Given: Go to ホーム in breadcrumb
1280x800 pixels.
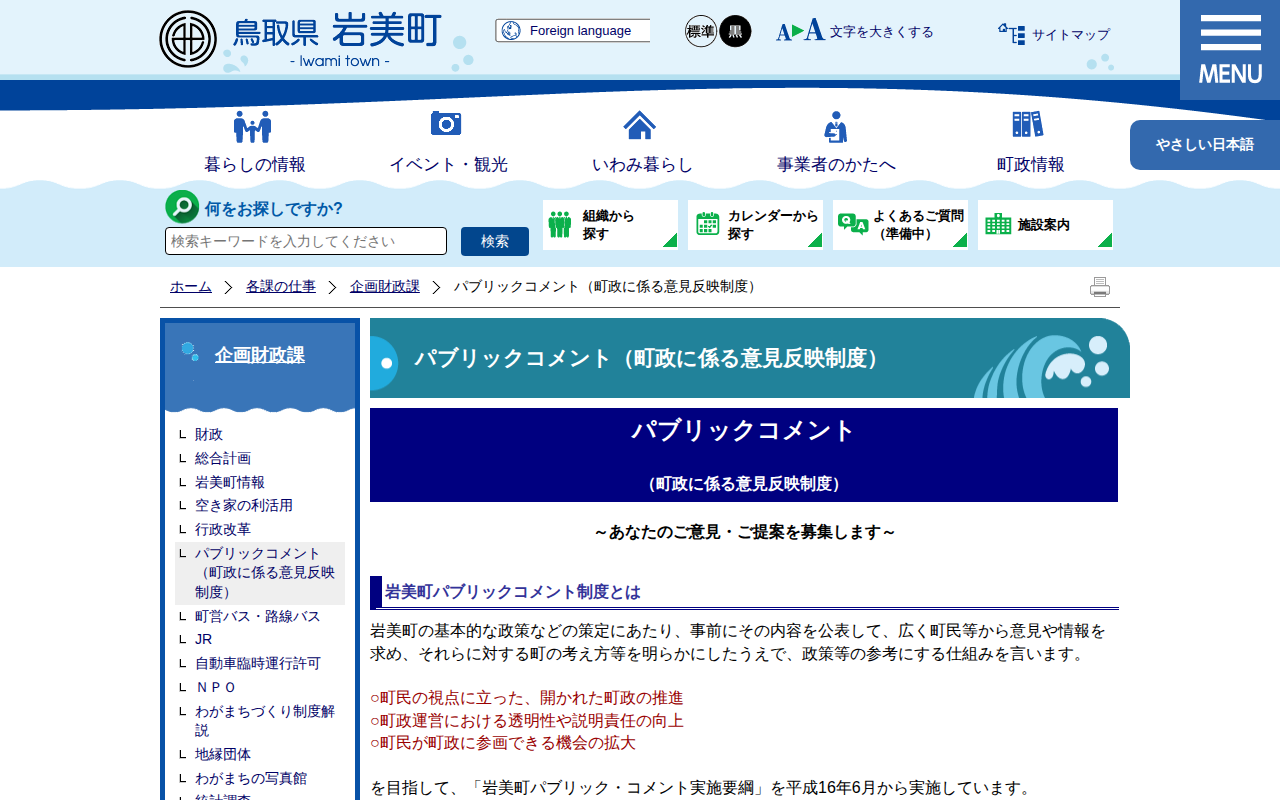Looking at the screenshot, I should click(191, 287).
